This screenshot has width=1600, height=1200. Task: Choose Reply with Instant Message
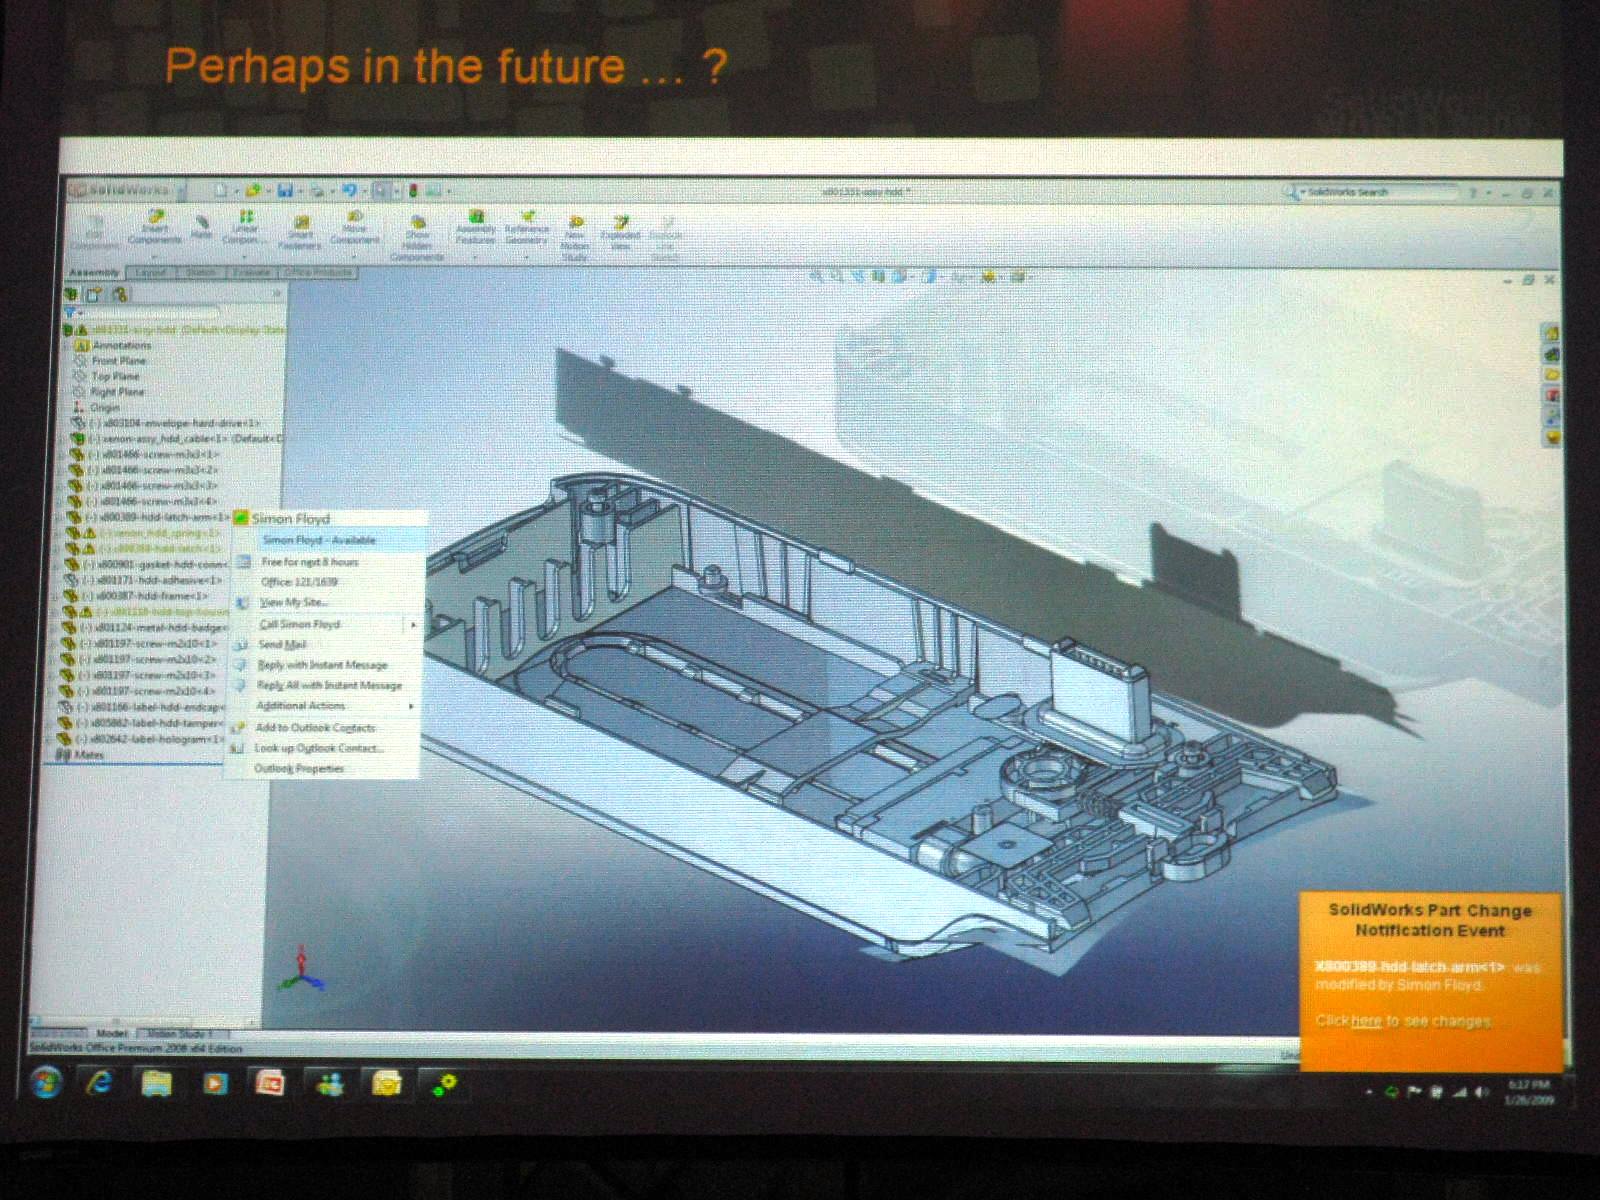tap(322, 665)
